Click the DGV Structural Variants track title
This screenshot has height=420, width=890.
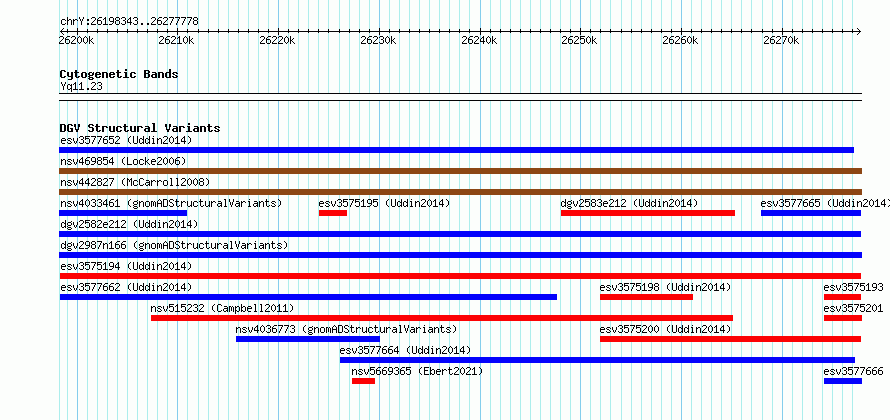[x=140, y=128]
